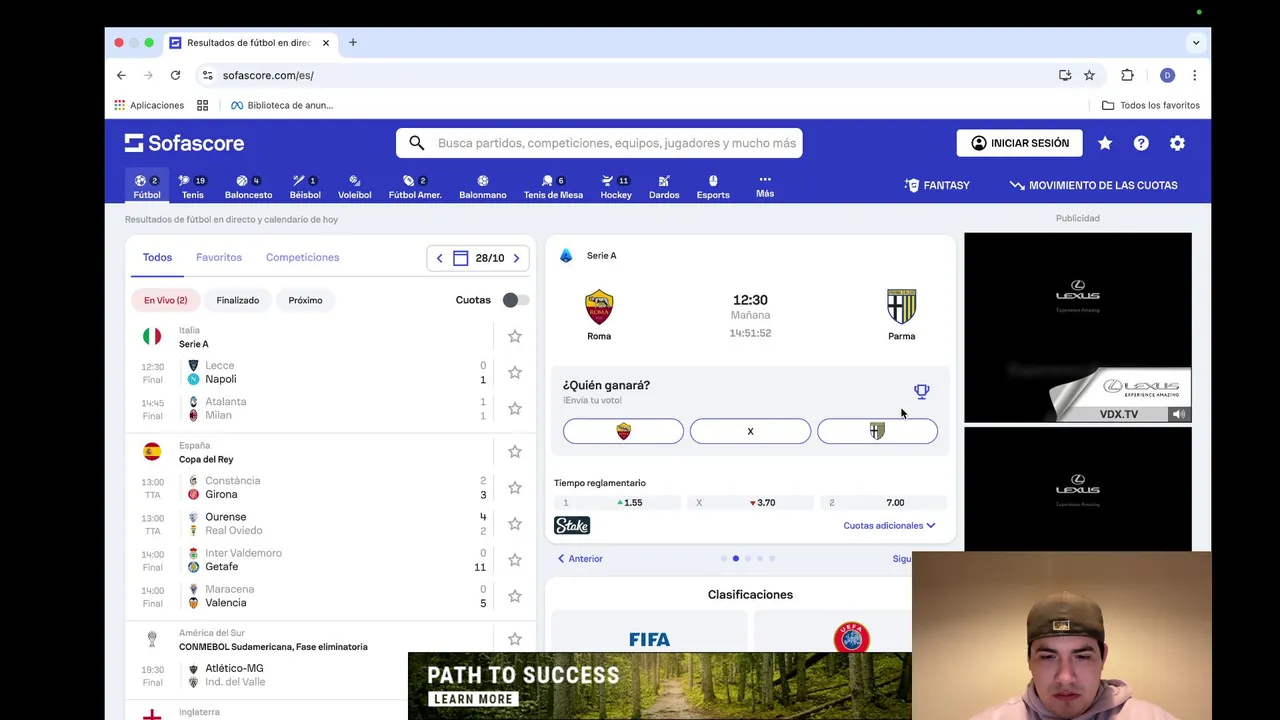Open the Dardos sport section

[x=664, y=186]
